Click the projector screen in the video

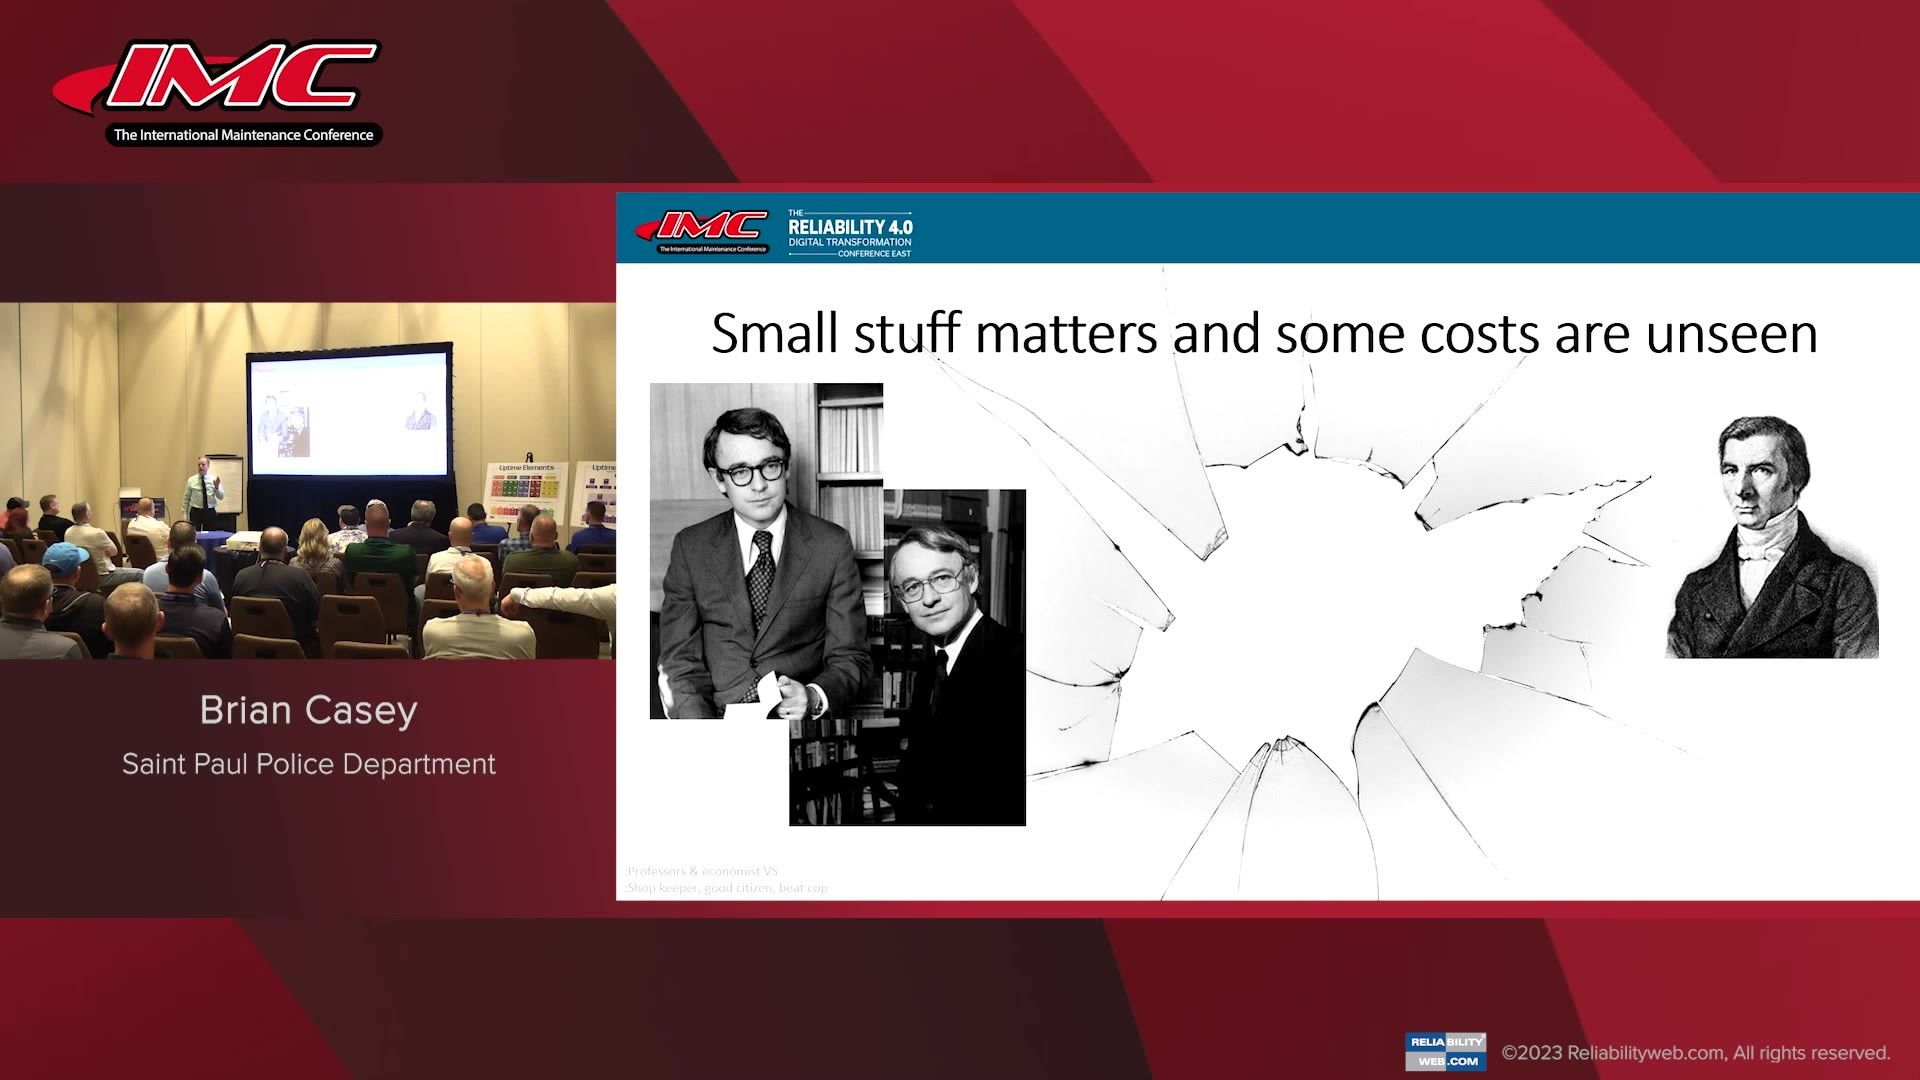coord(349,414)
